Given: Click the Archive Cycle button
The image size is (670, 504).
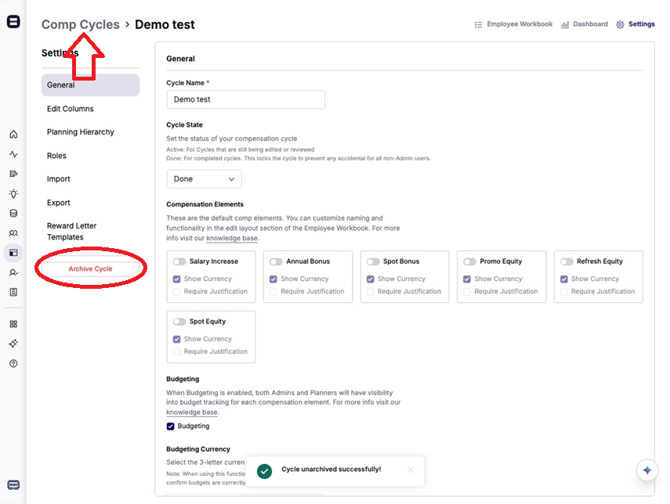Looking at the screenshot, I should click(90, 269).
